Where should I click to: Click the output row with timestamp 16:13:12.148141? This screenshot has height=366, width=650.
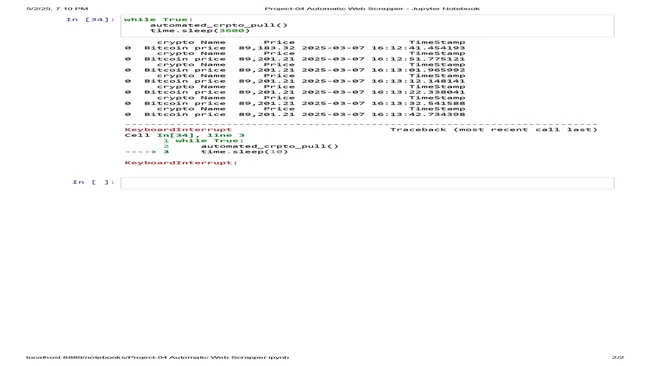[x=295, y=81]
